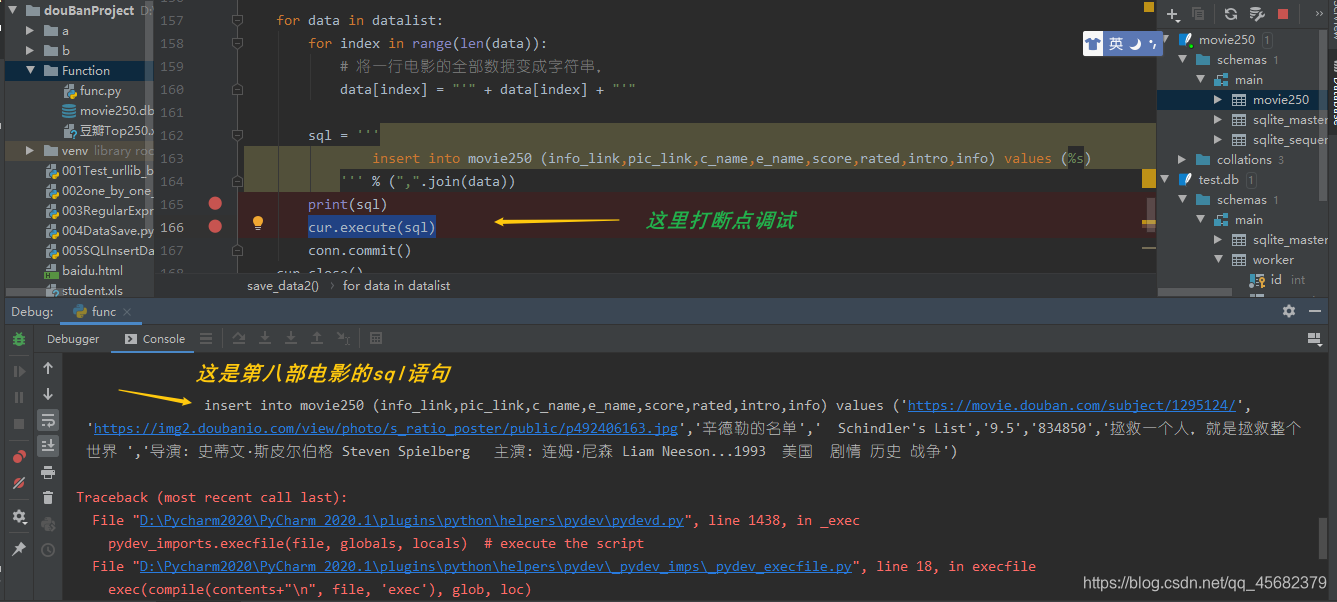This screenshot has height=602, width=1337.
Task: Click the editor vertical scrollbar marker
Action: (1150, 180)
